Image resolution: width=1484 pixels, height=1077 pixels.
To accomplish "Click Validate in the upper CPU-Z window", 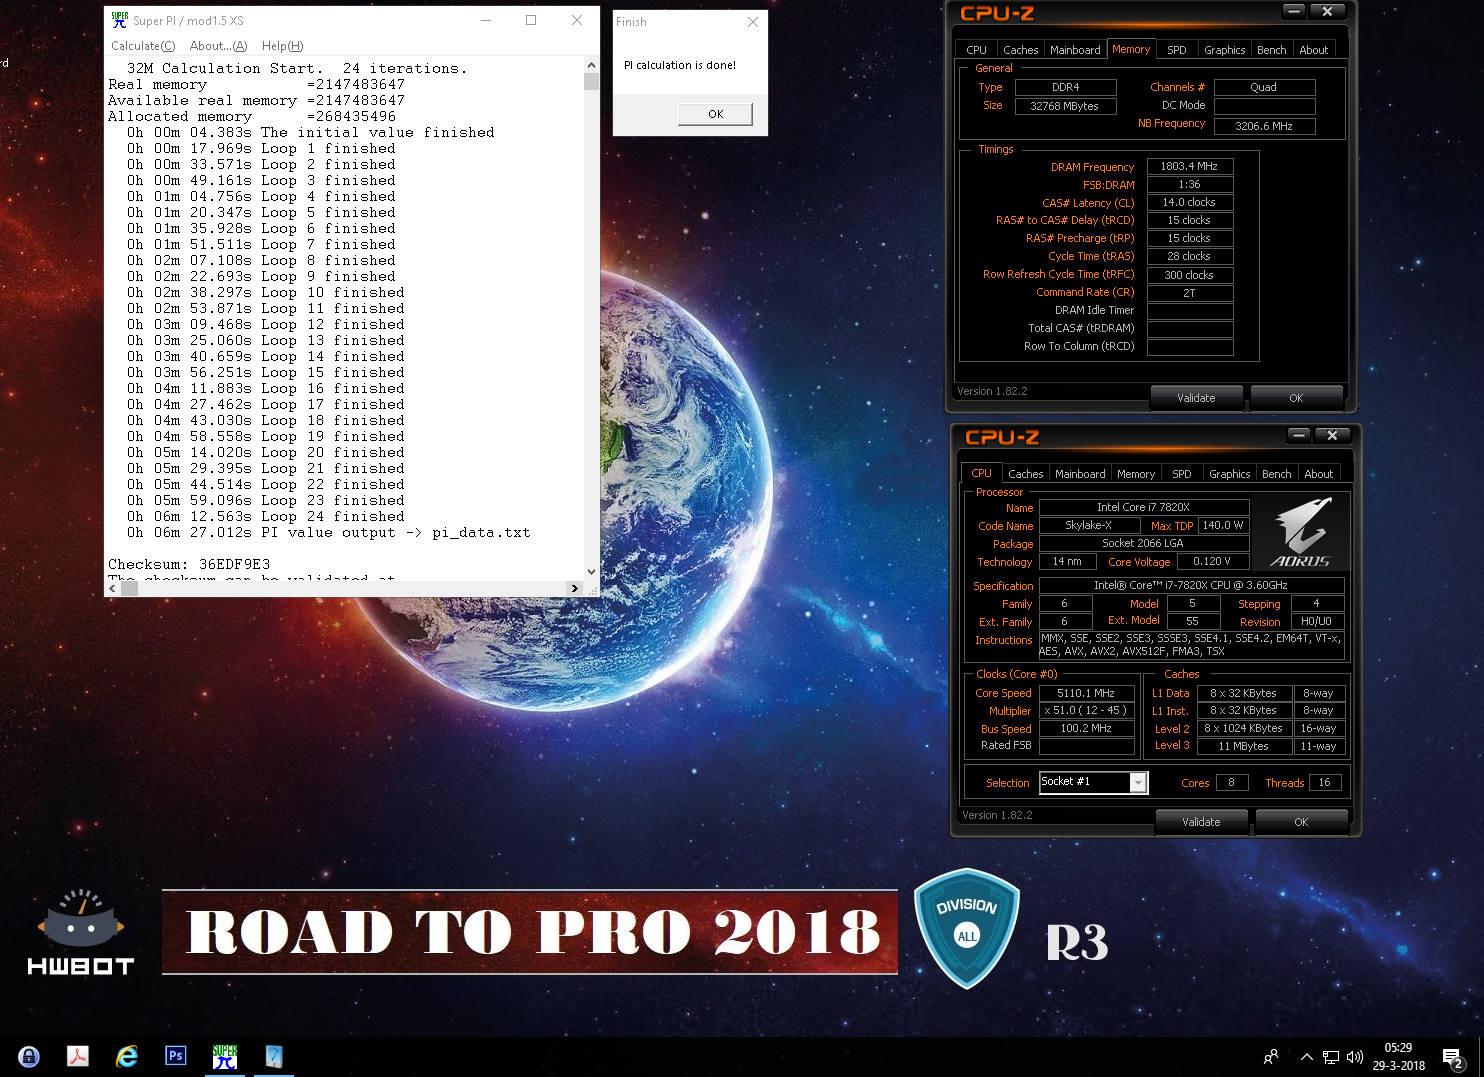I will point(1196,398).
